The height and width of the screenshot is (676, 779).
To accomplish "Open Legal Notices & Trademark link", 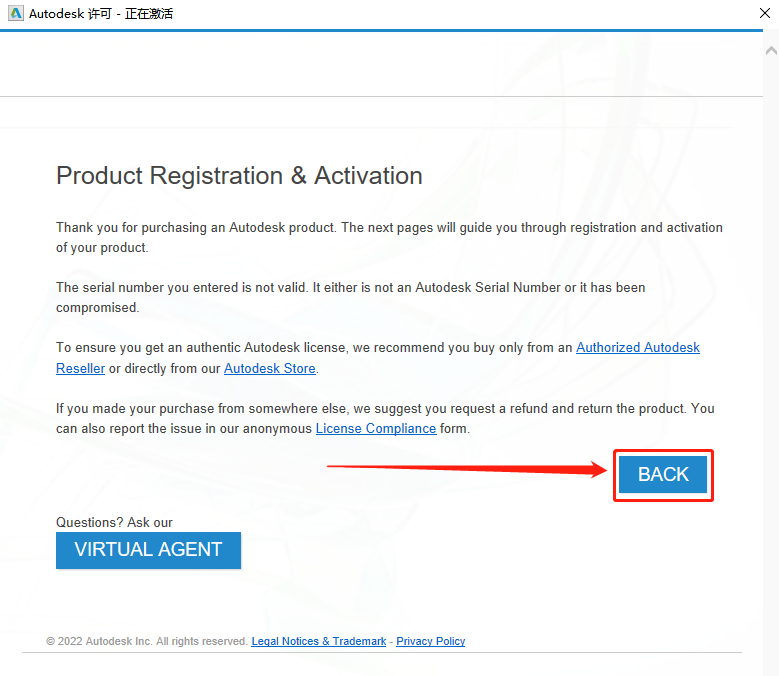I will (x=318, y=641).
